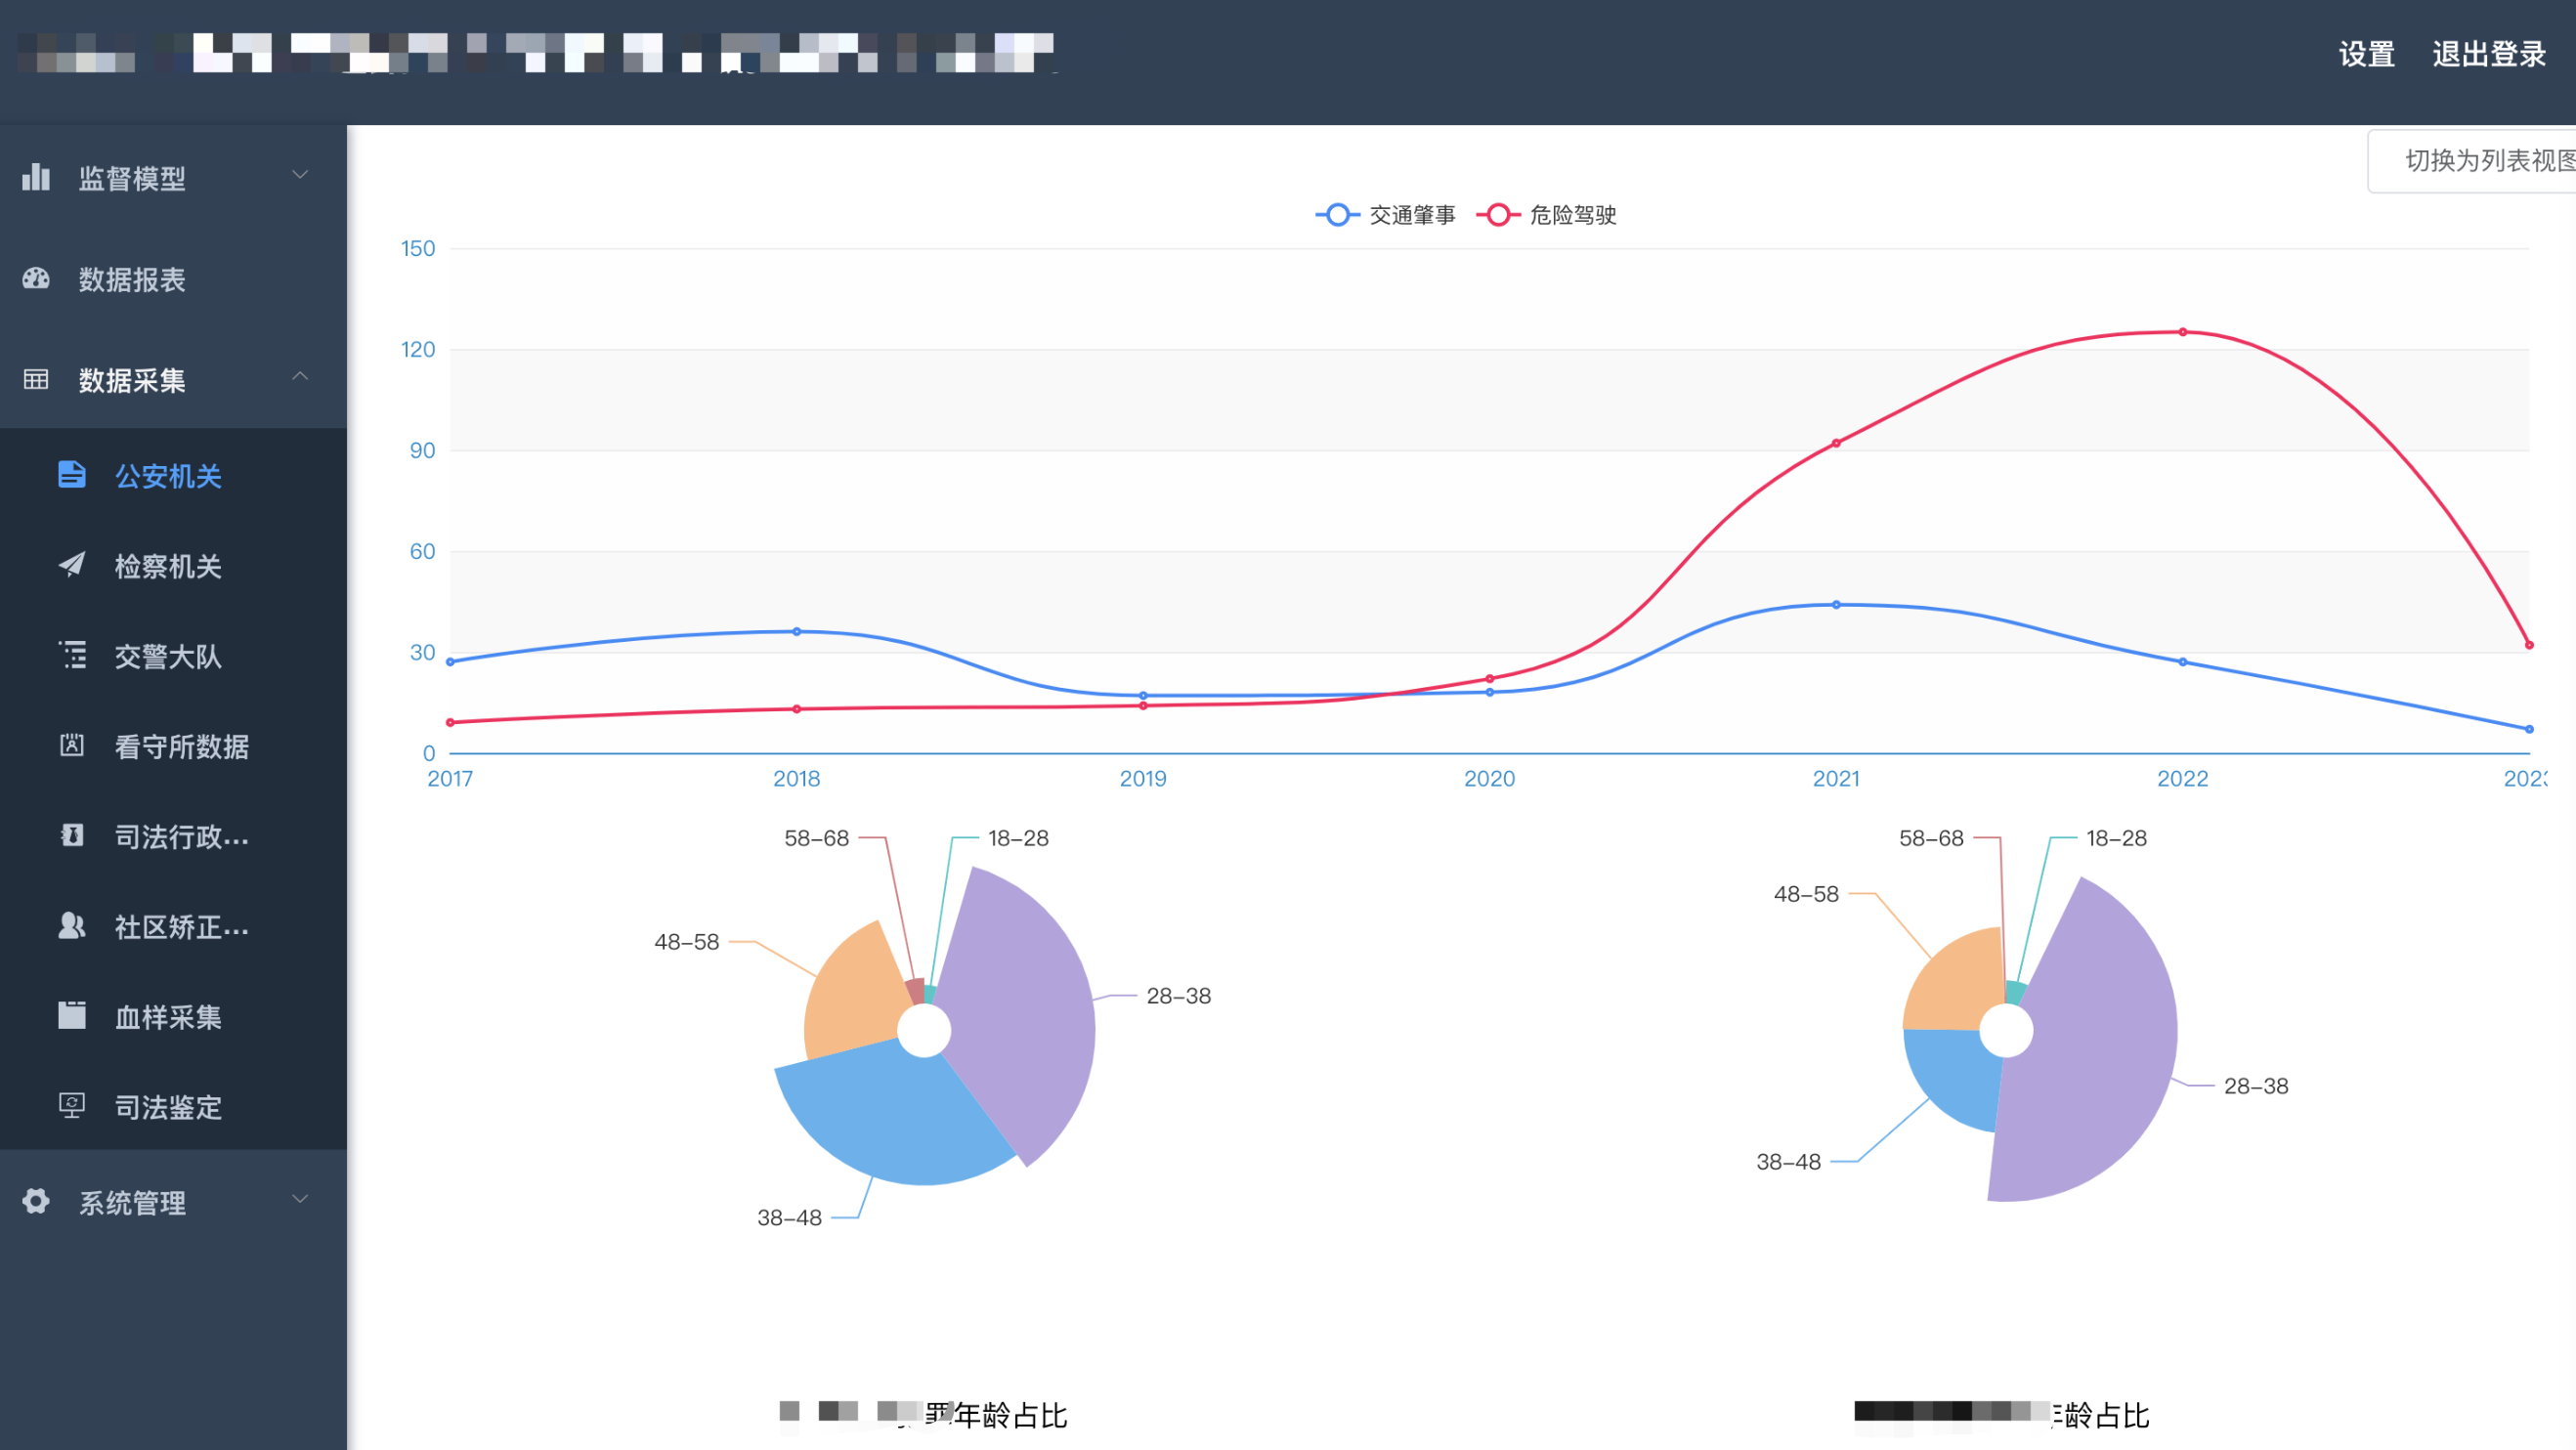Click the badge icon beside 看守所数据
Viewport: 2576px width, 1450px height.
(x=72, y=744)
